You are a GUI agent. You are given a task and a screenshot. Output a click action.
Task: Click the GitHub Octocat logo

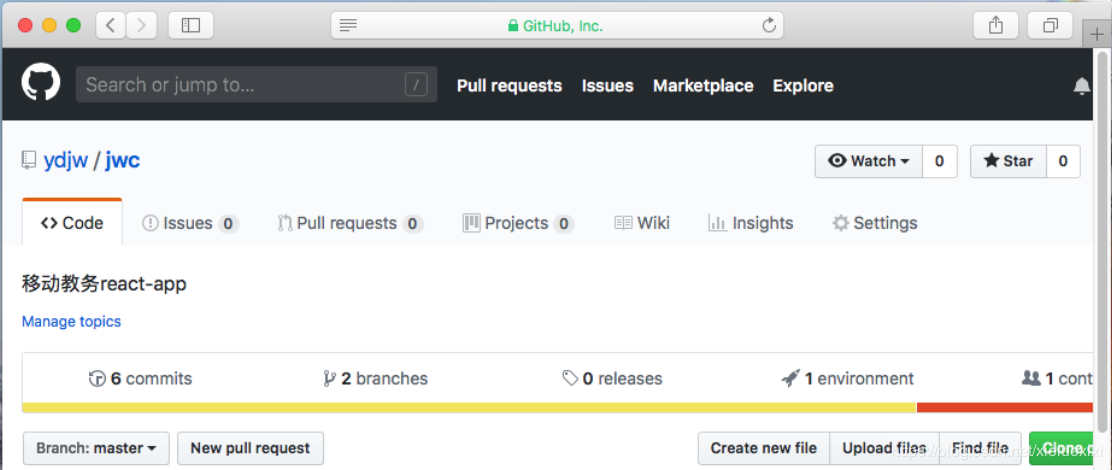coord(41,84)
